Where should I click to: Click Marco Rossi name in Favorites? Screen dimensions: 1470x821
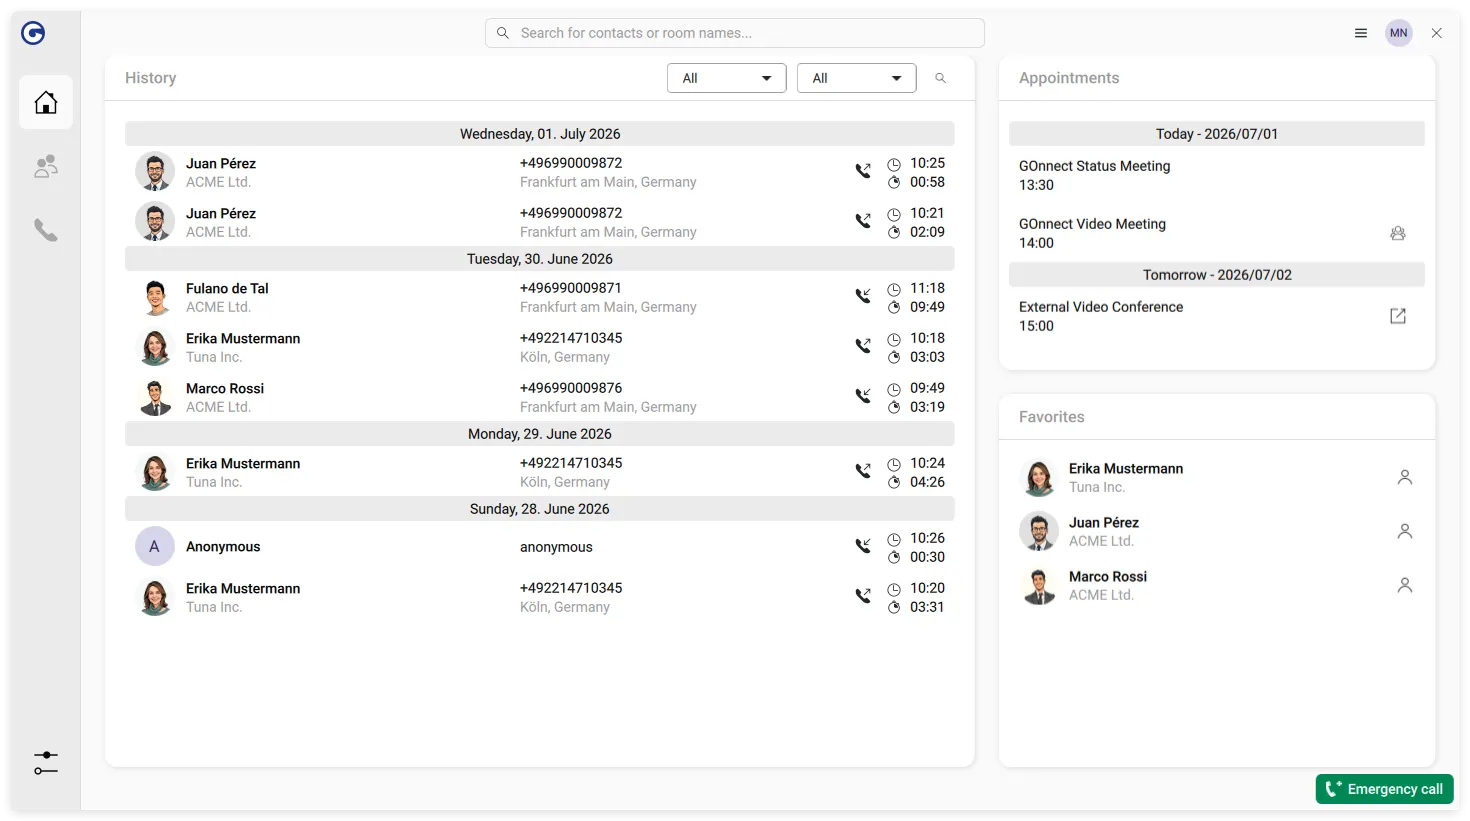(x=1108, y=577)
